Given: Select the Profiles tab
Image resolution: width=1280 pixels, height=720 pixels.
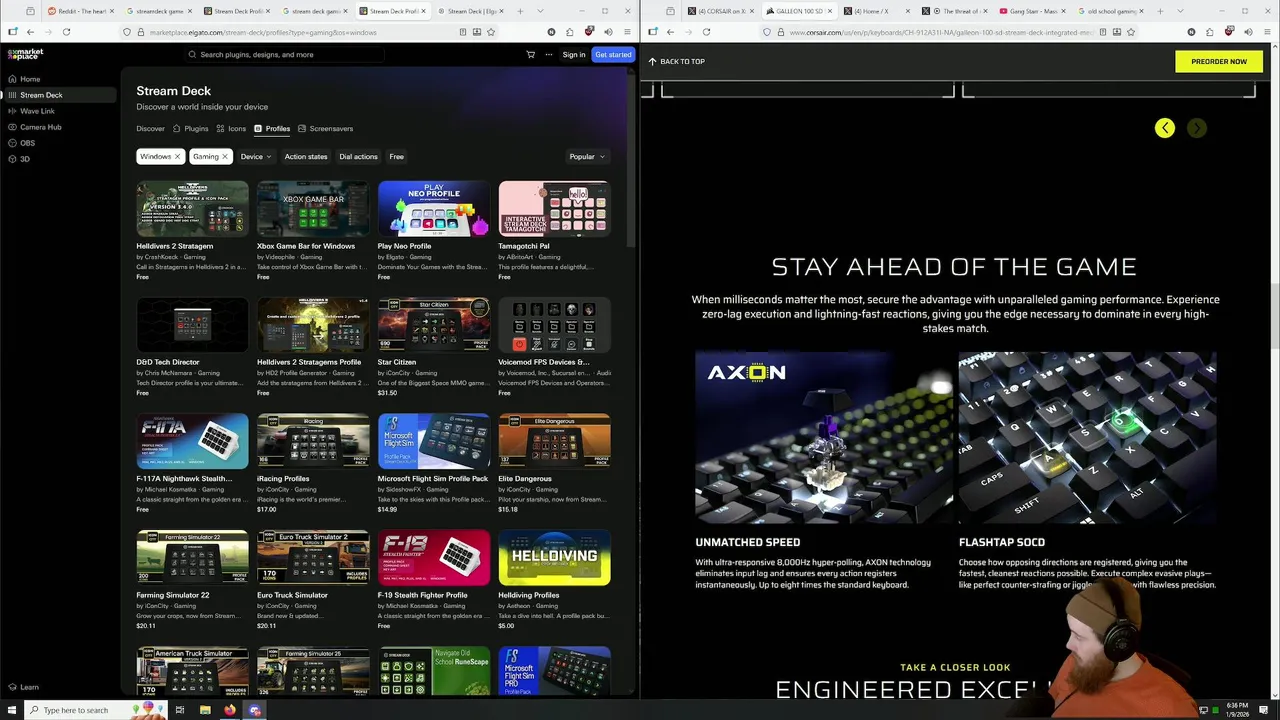Looking at the screenshot, I should tap(272, 128).
